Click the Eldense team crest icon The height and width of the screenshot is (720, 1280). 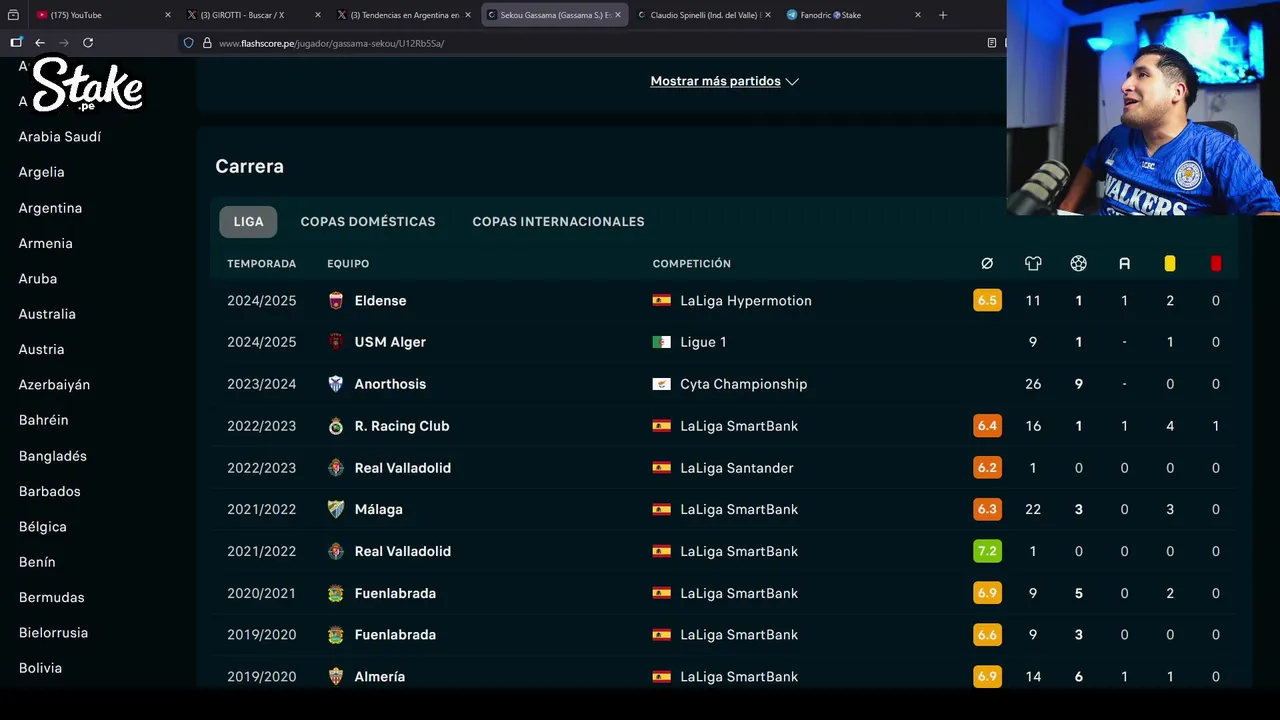pyautogui.click(x=336, y=301)
